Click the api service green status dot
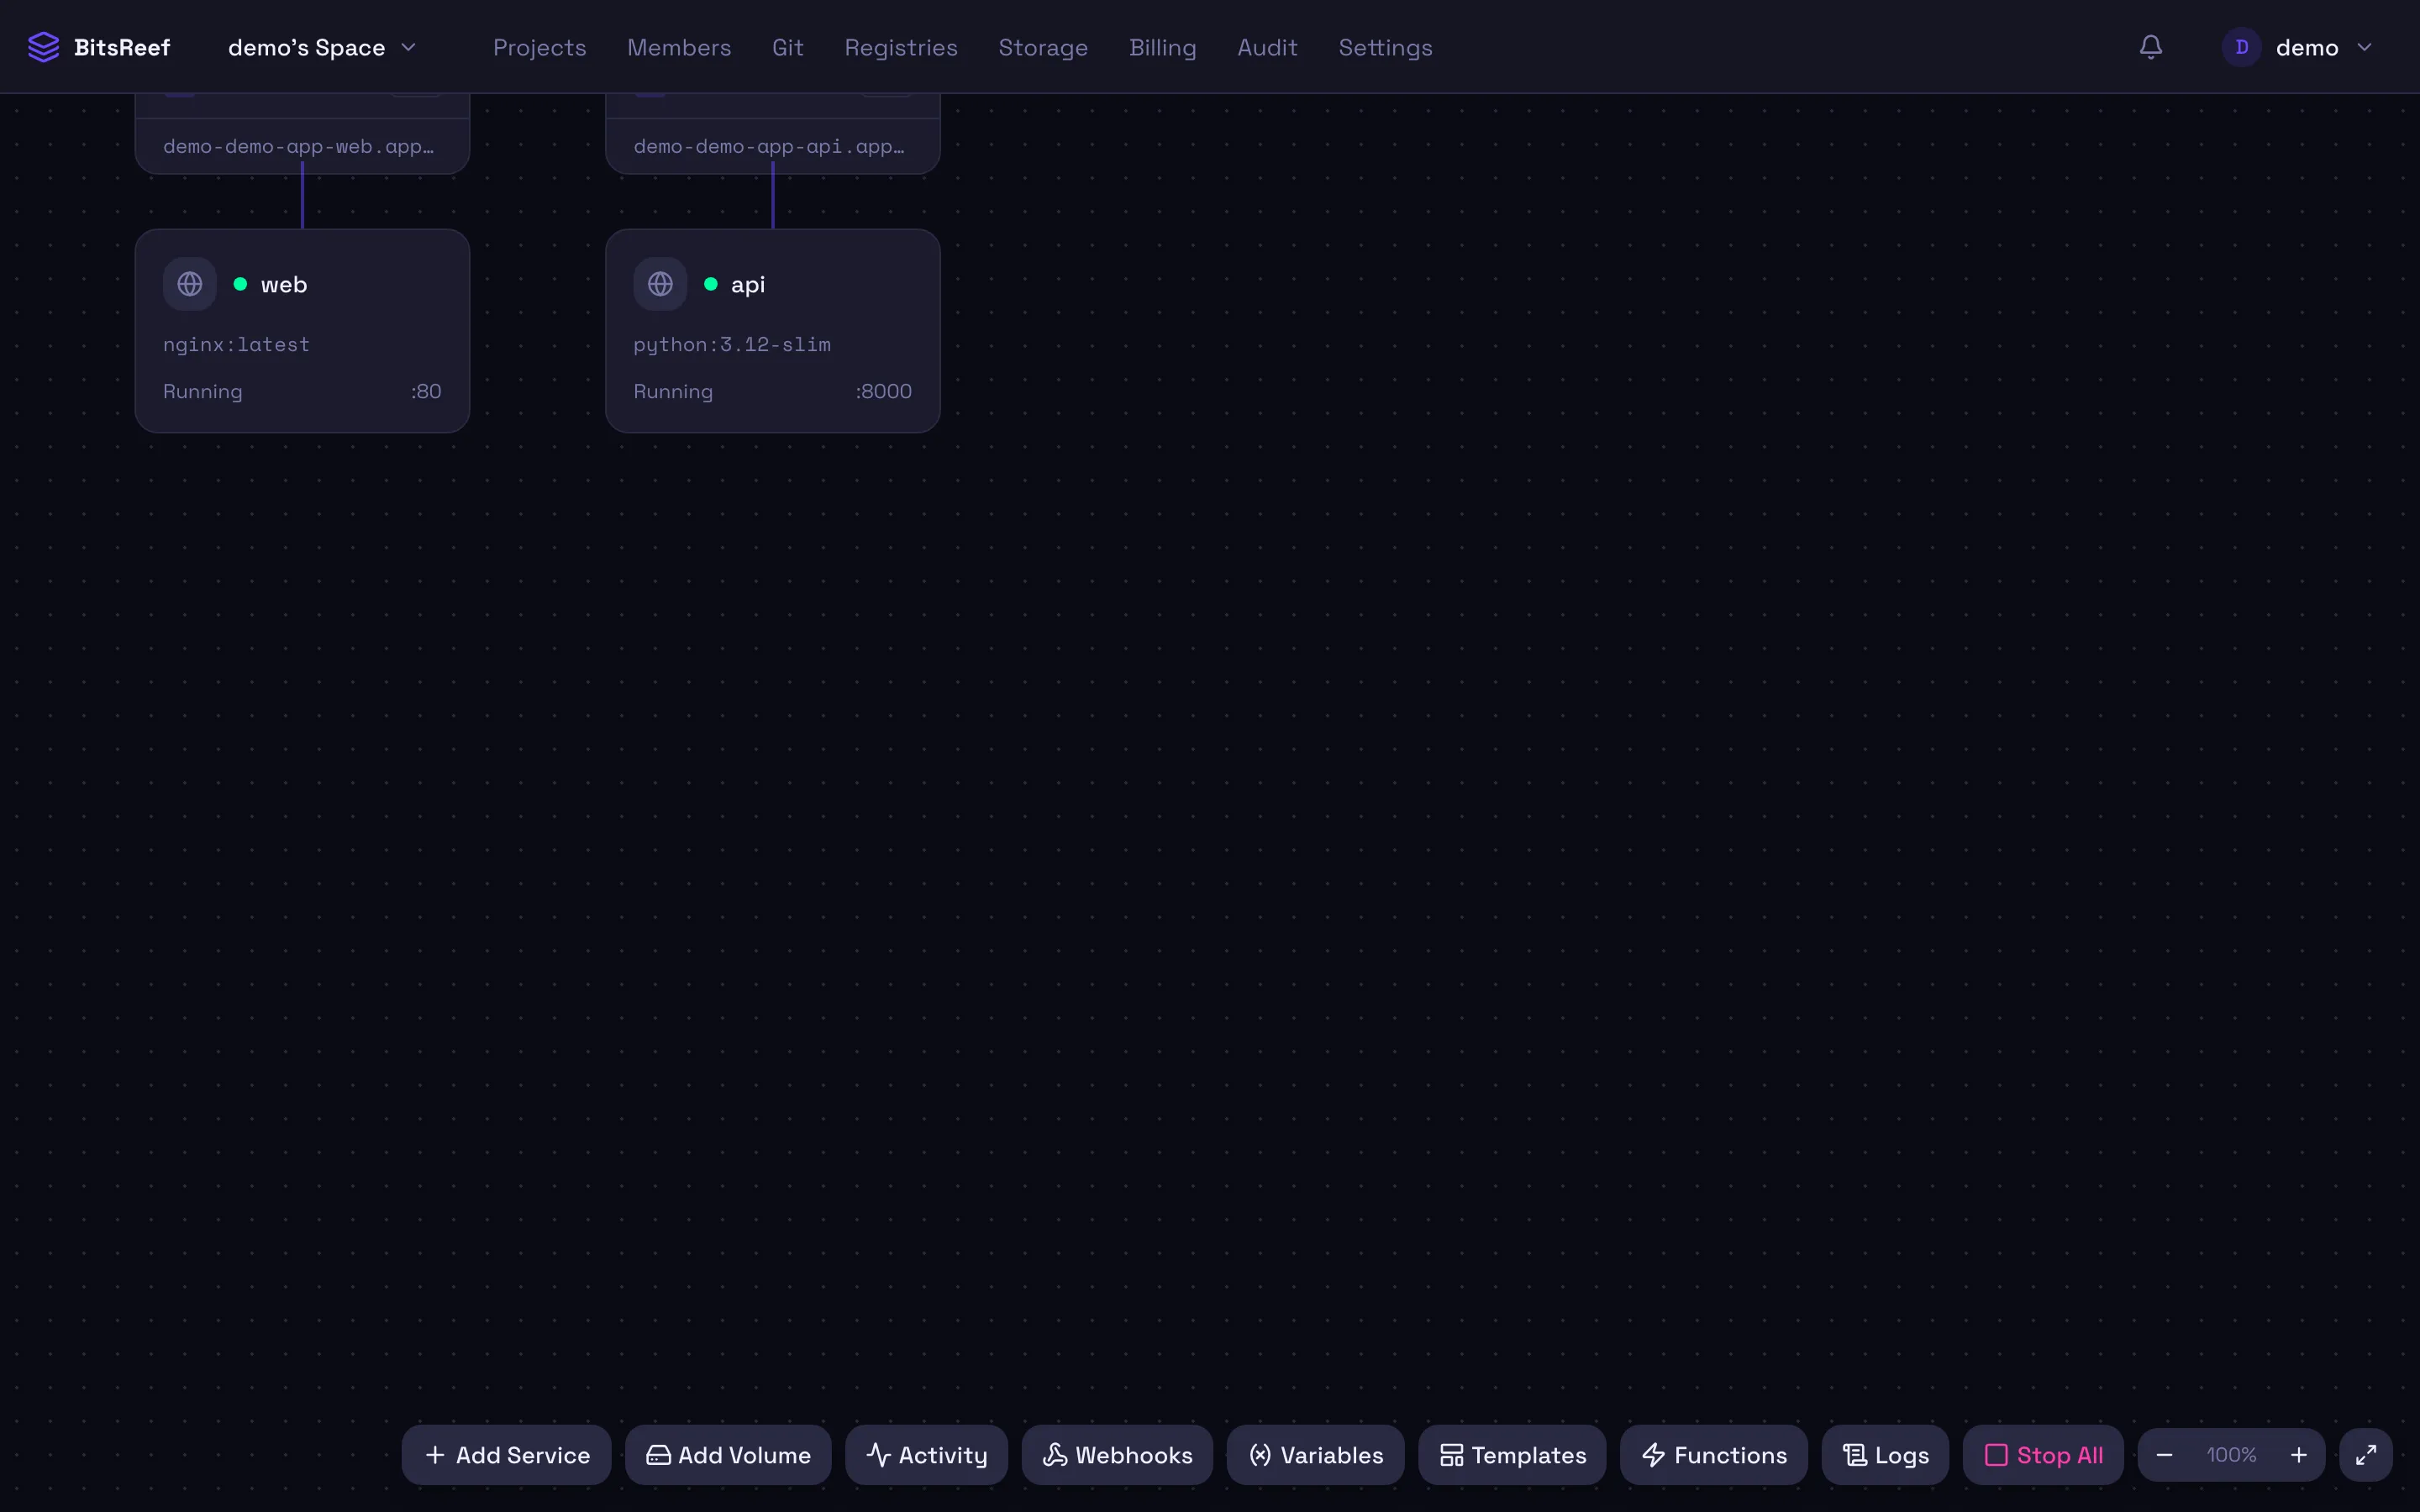This screenshot has height=1512, width=2420. pyautogui.click(x=710, y=284)
